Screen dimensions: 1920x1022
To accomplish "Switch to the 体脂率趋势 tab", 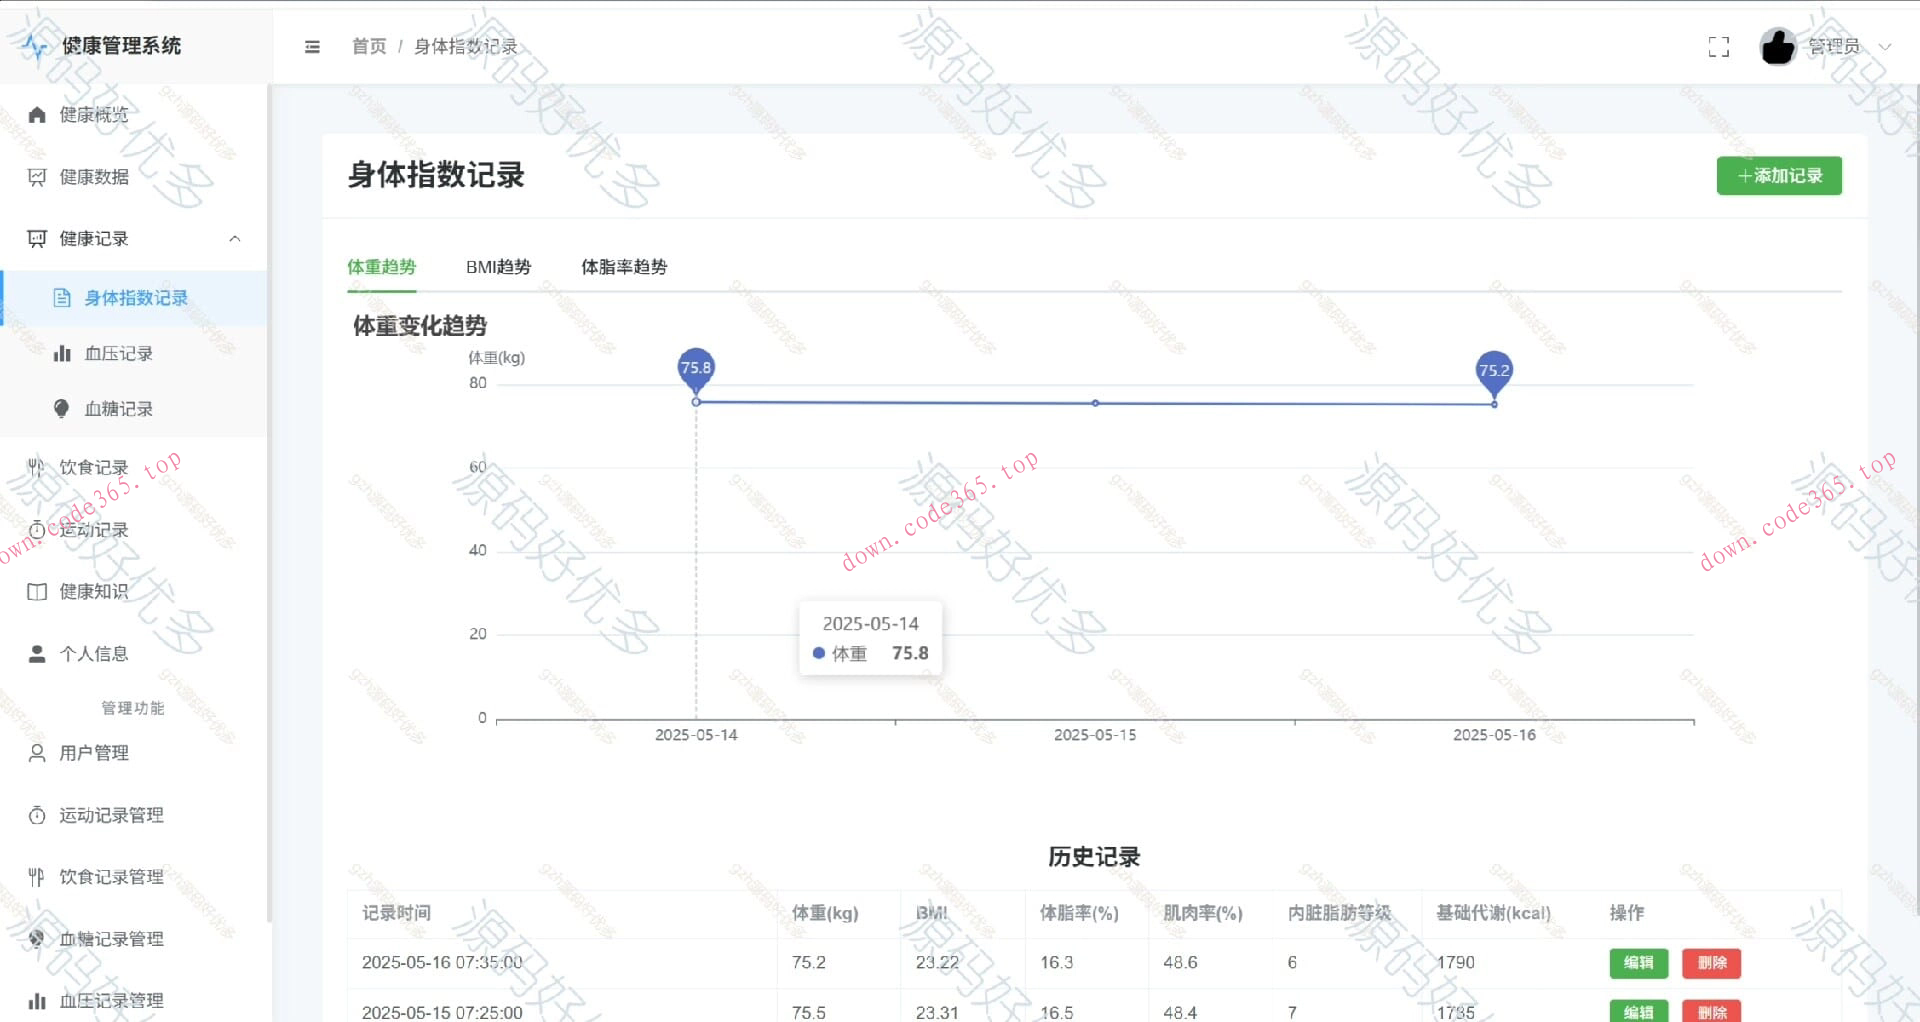I will (x=624, y=267).
